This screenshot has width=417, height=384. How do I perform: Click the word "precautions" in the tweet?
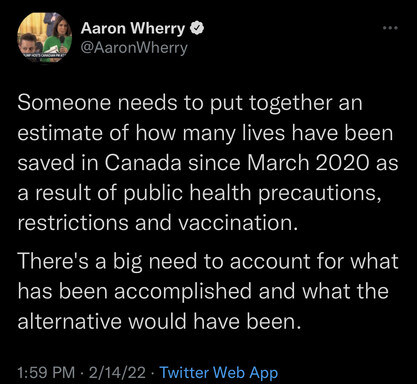319,193
